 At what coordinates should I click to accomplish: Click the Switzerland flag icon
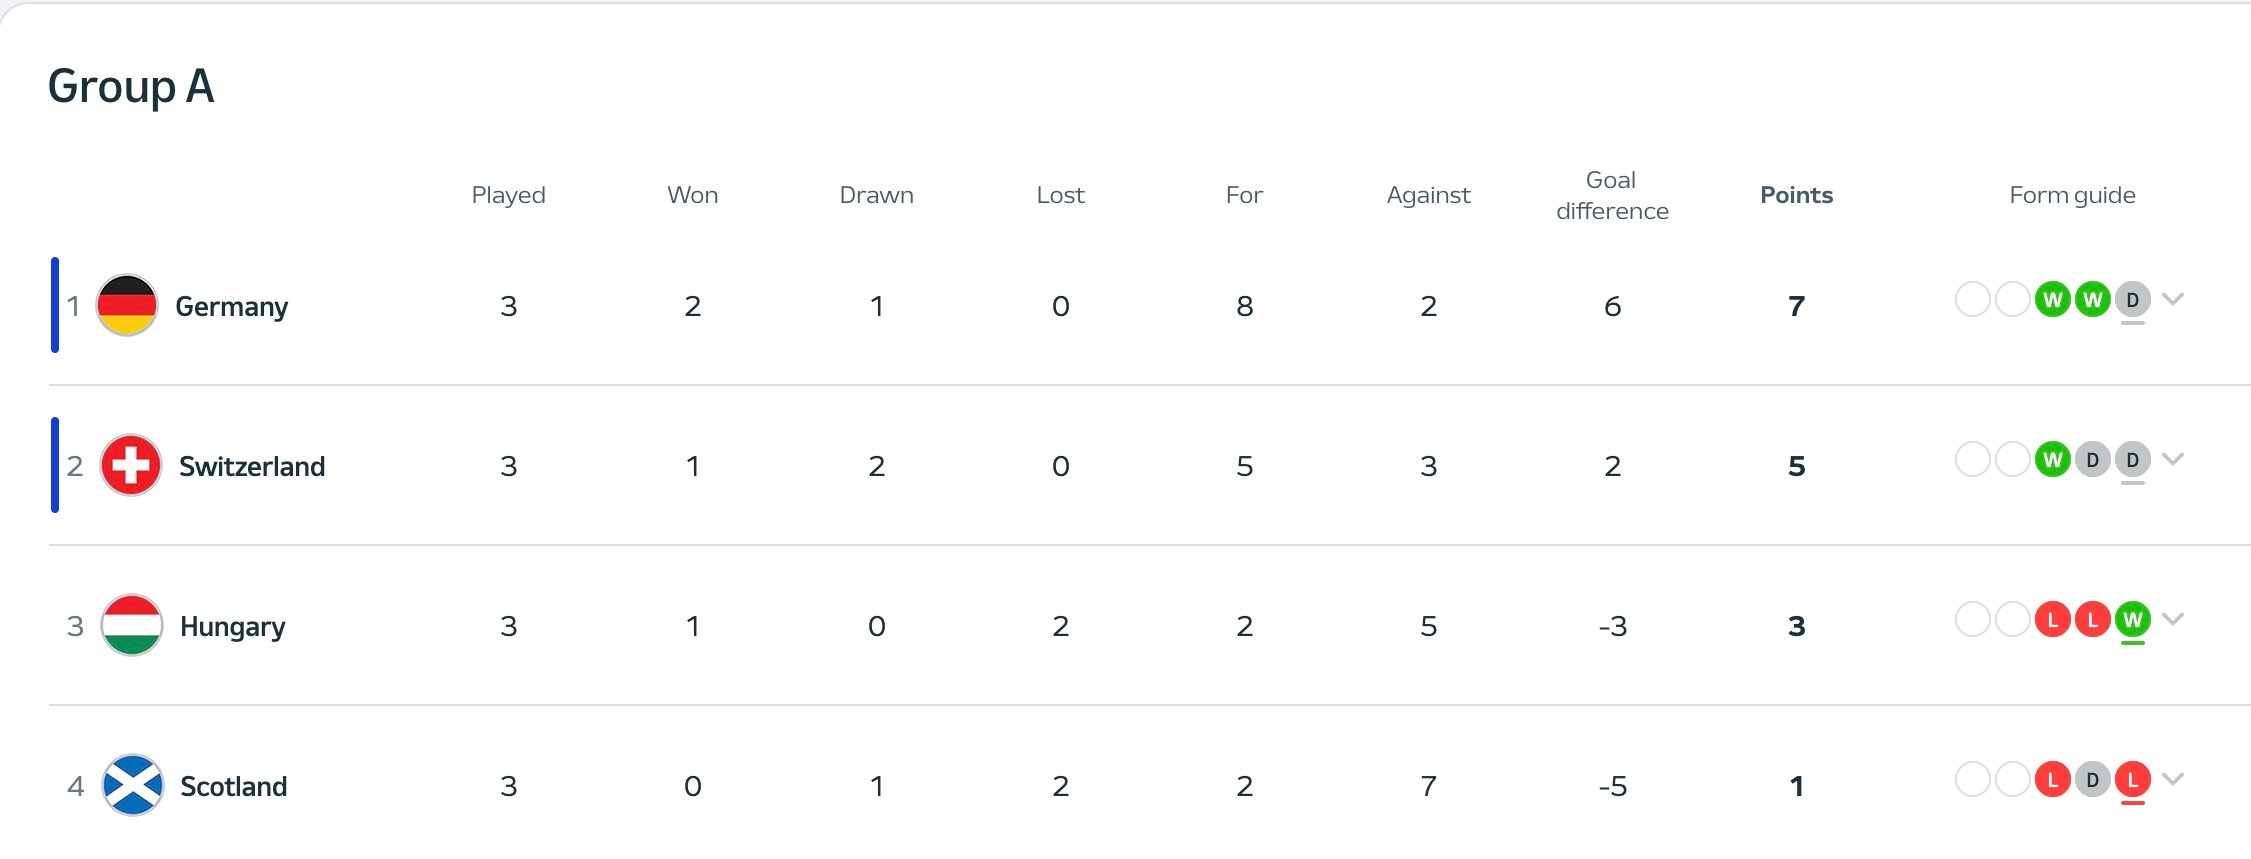[x=131, y=465]
